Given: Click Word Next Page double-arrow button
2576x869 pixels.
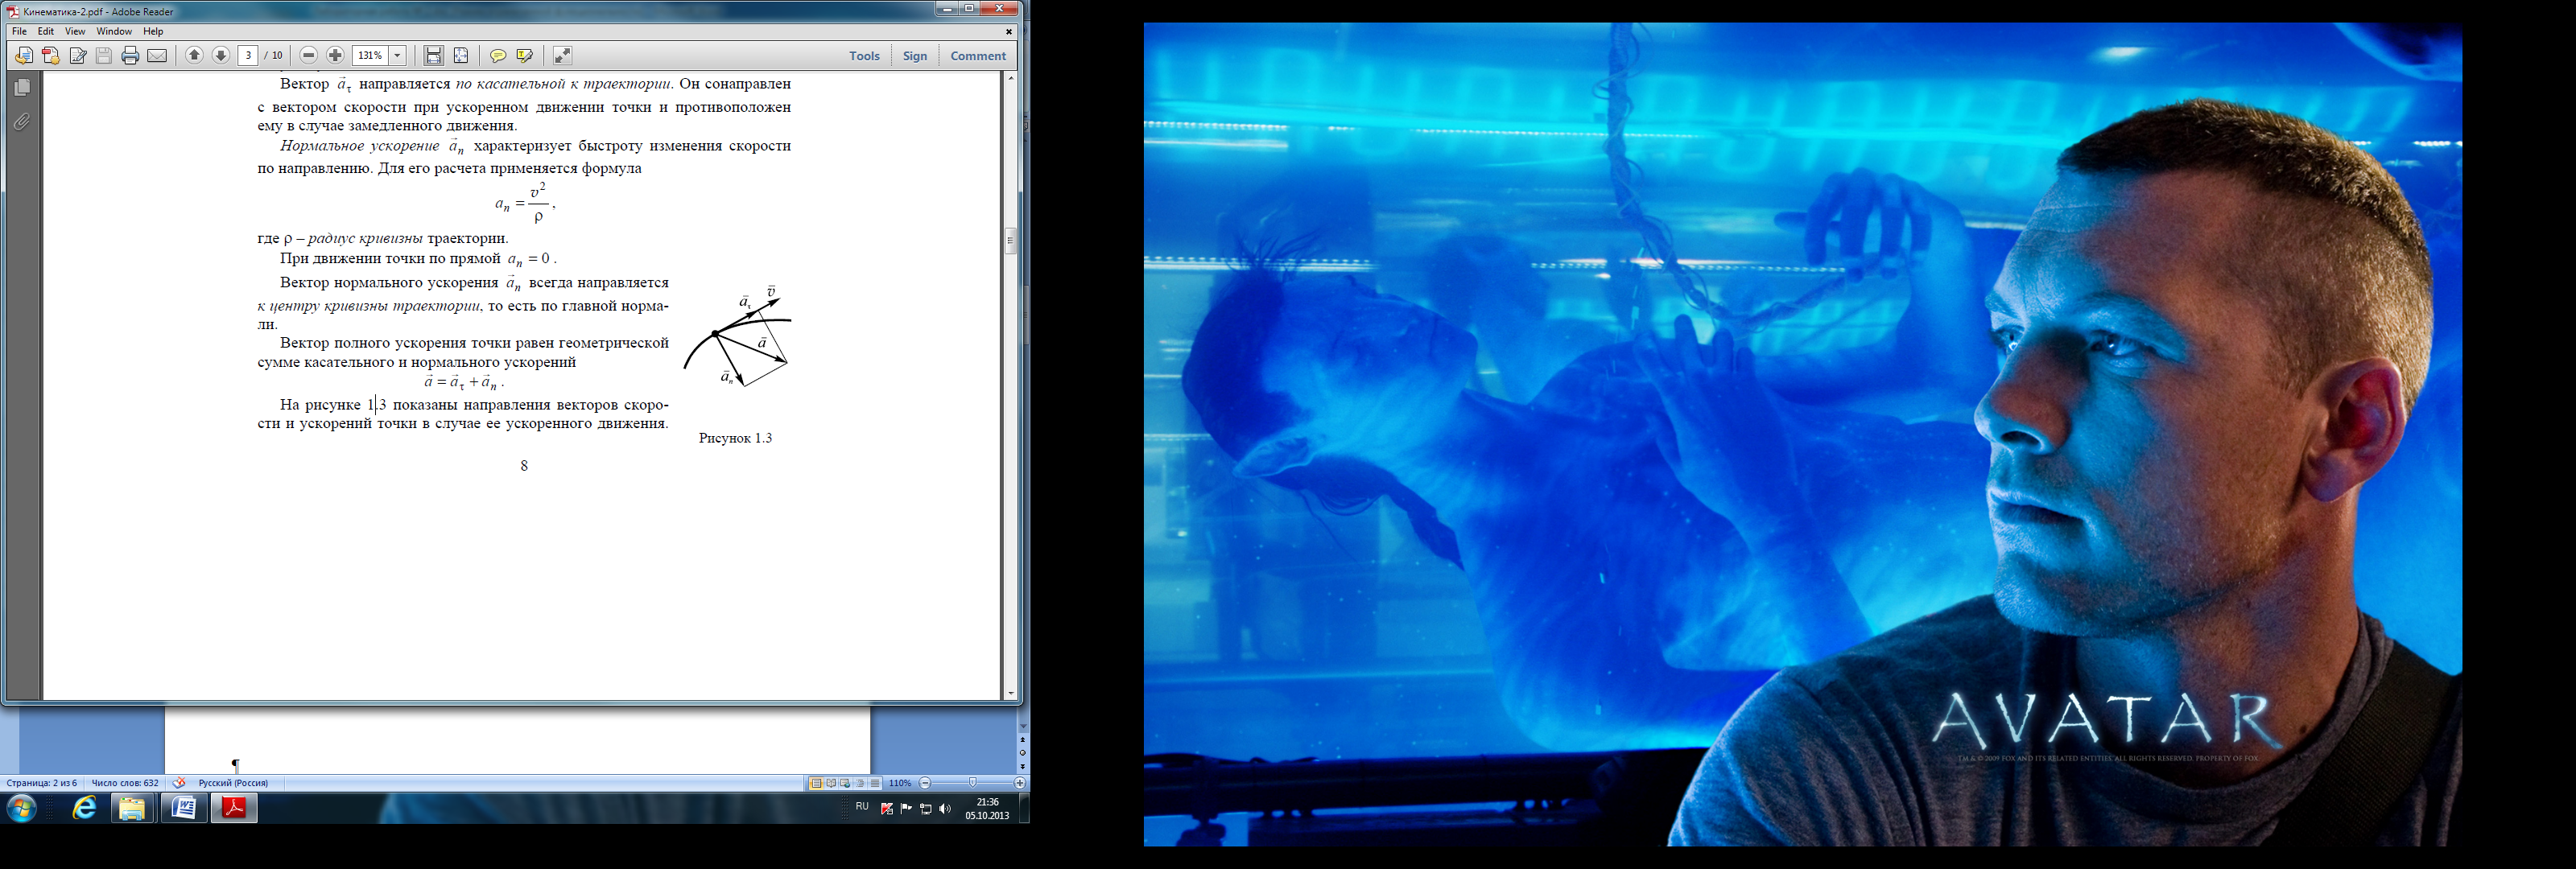Looking at the screenshot, I should (1022, 767).
